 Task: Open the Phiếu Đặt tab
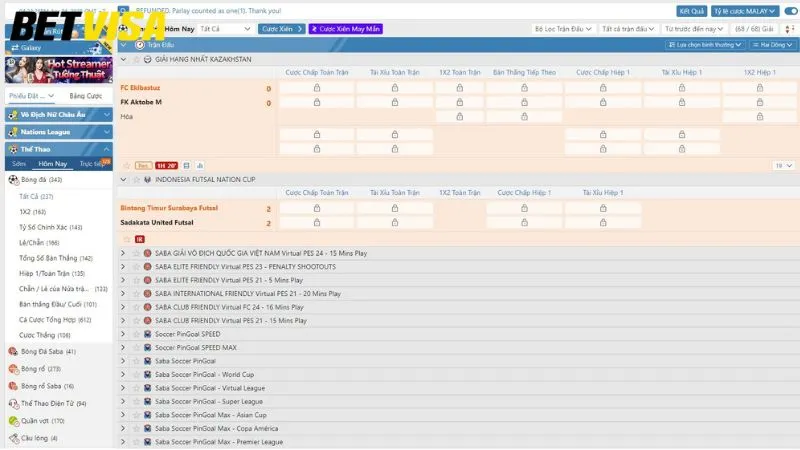pos(31,96)
